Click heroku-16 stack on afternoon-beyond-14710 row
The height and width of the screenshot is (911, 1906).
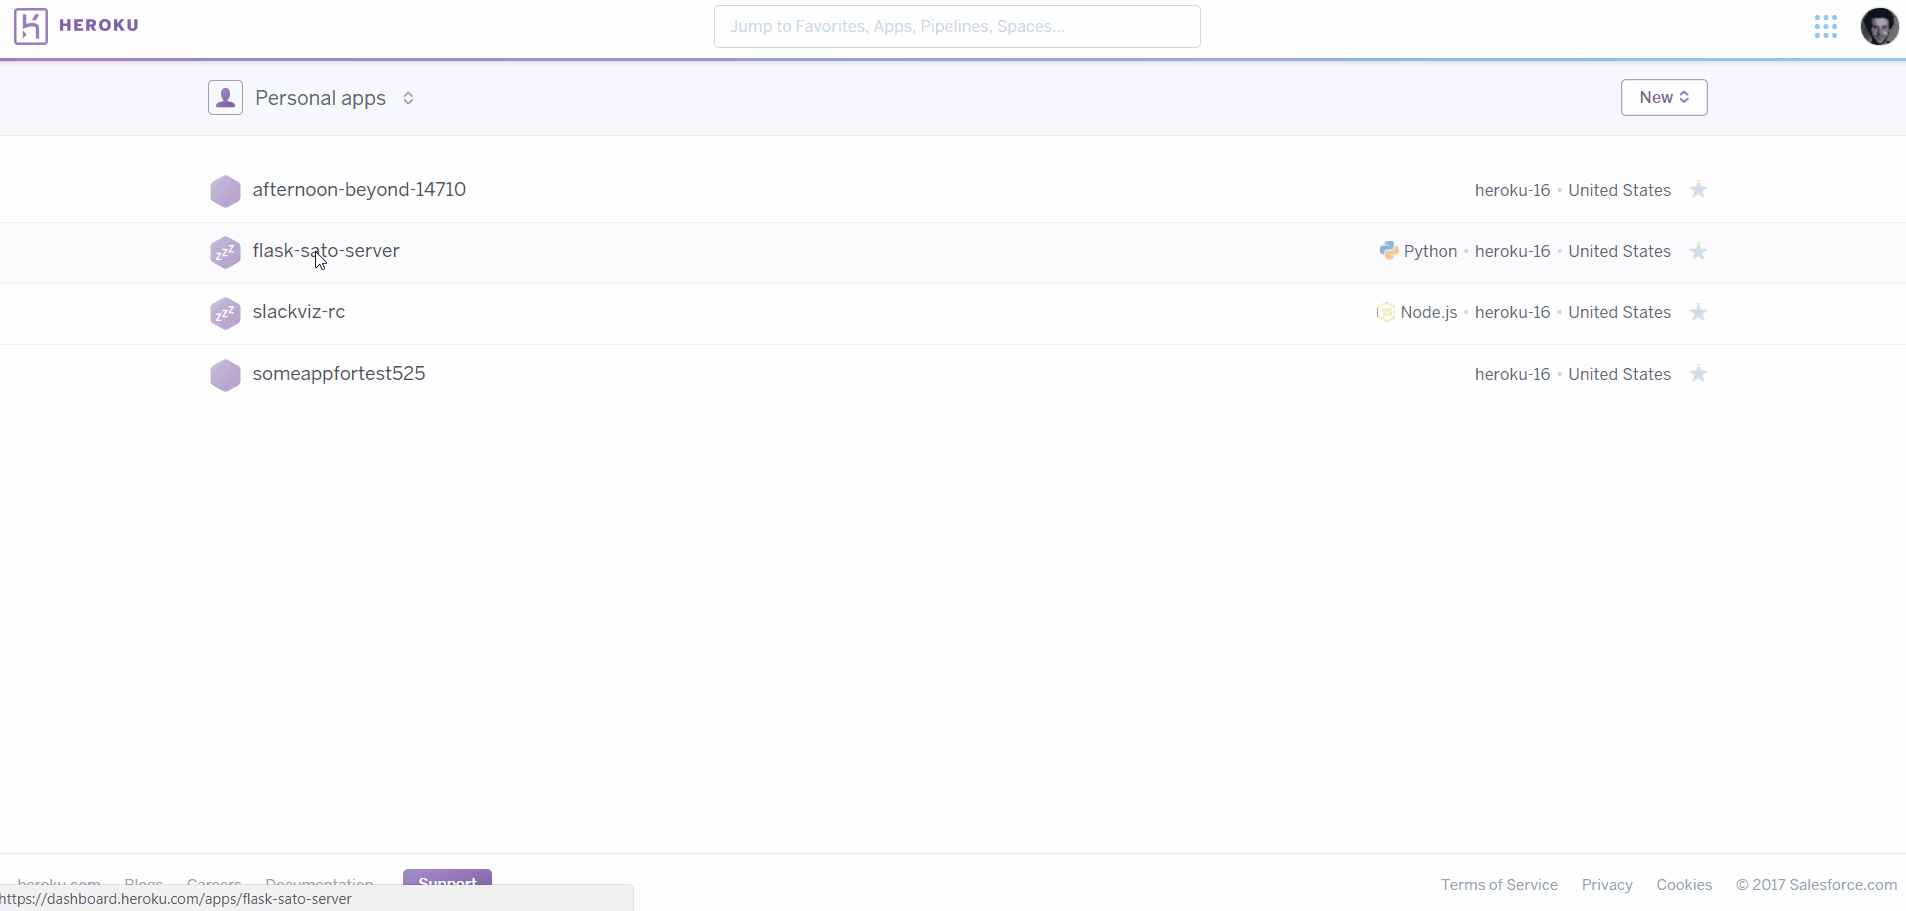pos(1512,191)
